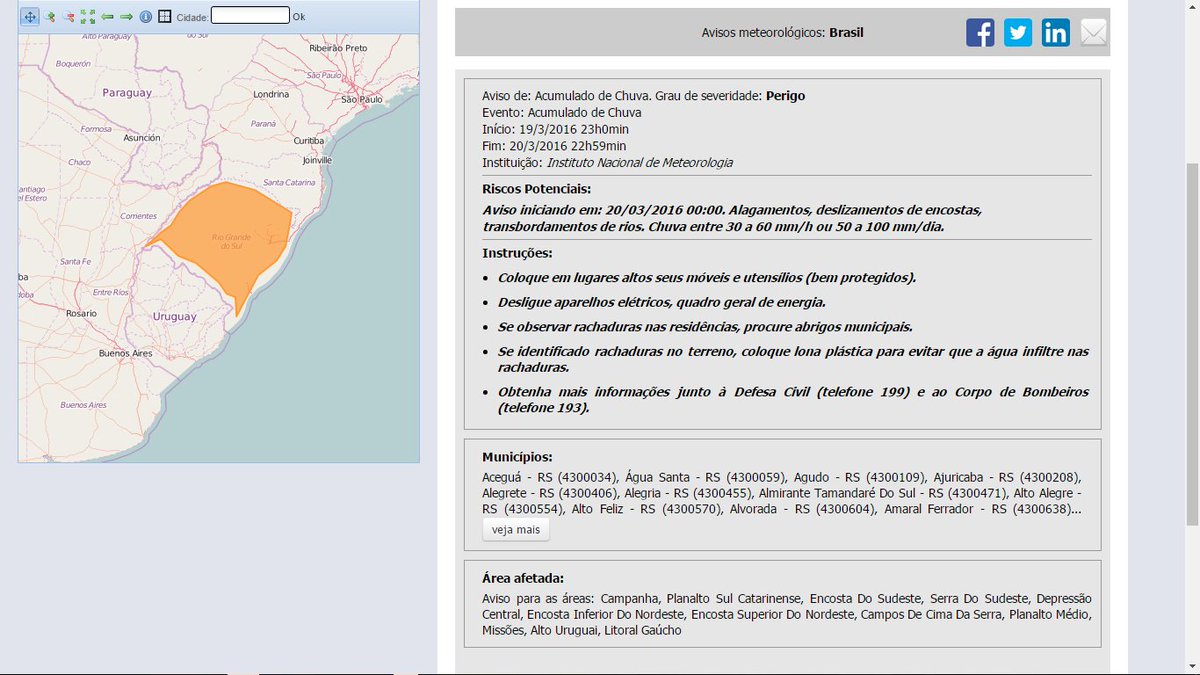Click Paraguay label on map
This screenshot has width=1200, height=675.
coord(126,92)
